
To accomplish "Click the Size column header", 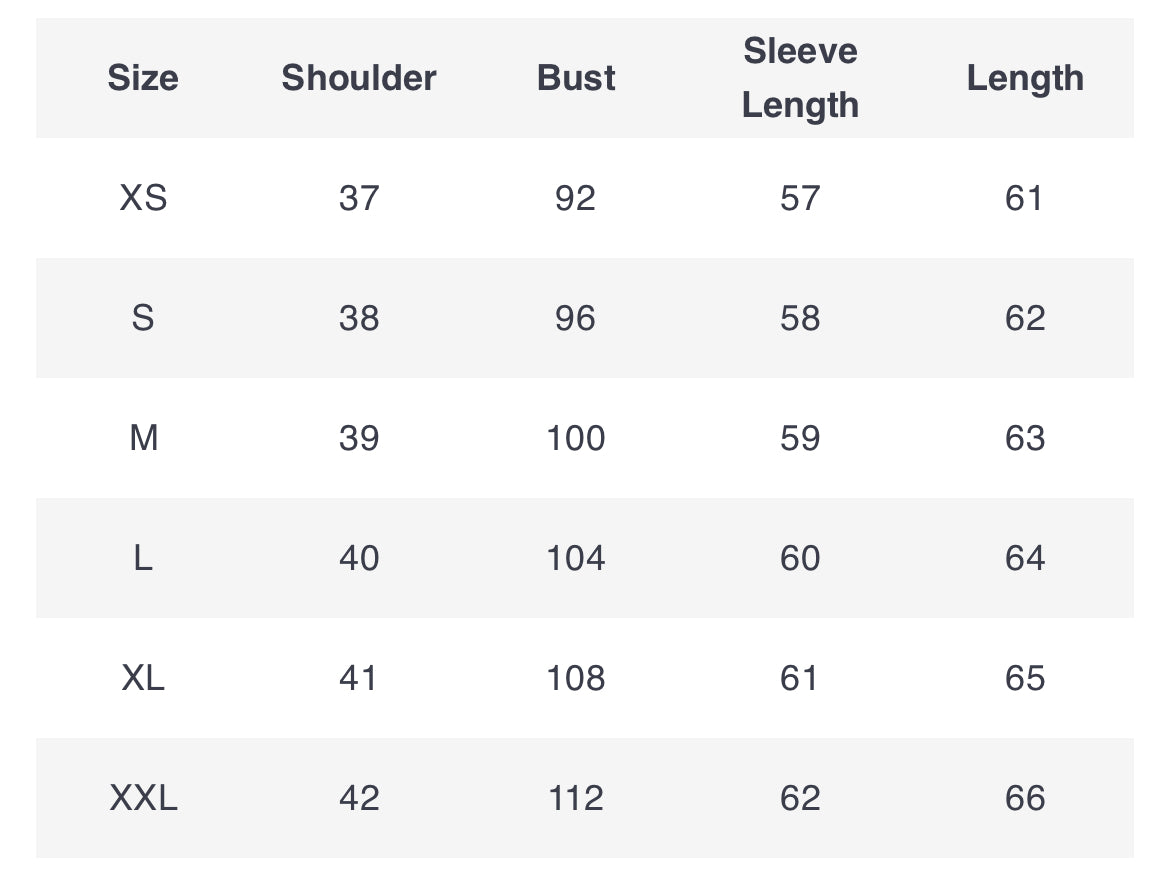I will 143,78.
